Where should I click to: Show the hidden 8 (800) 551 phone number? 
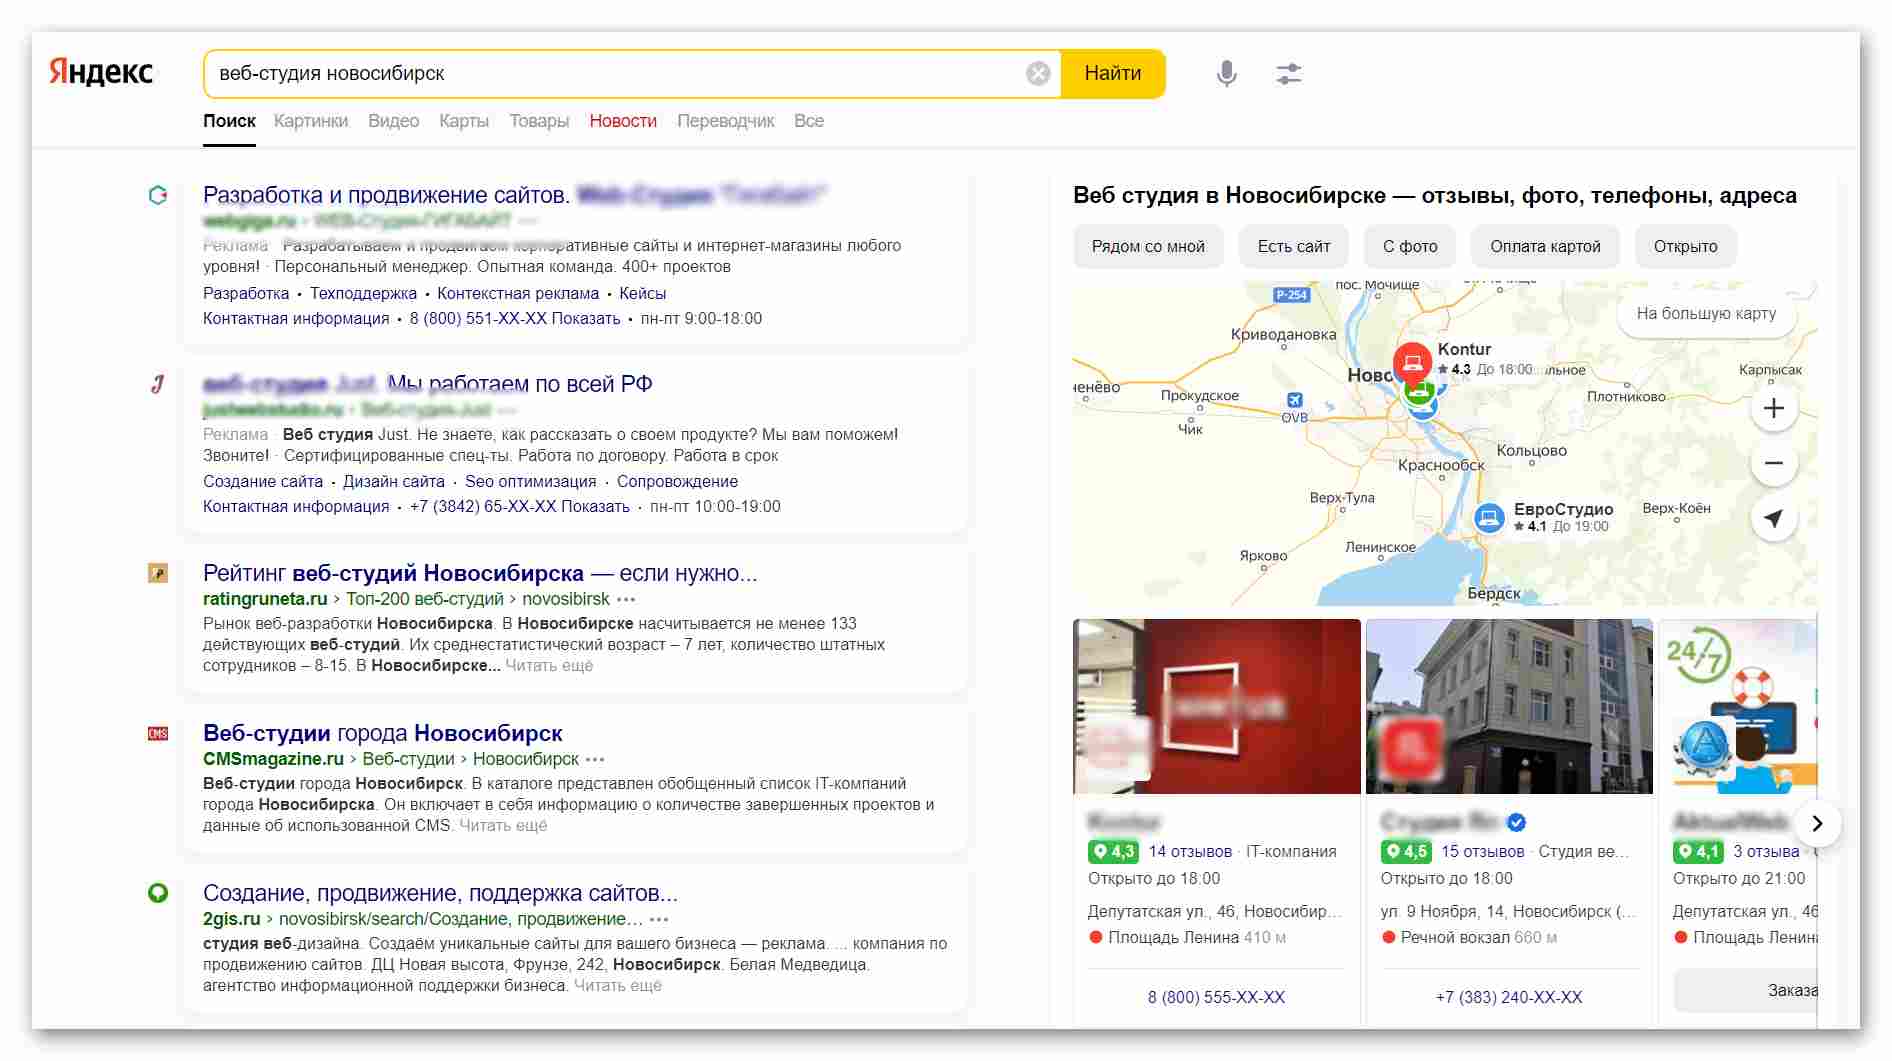click(515, 318)
